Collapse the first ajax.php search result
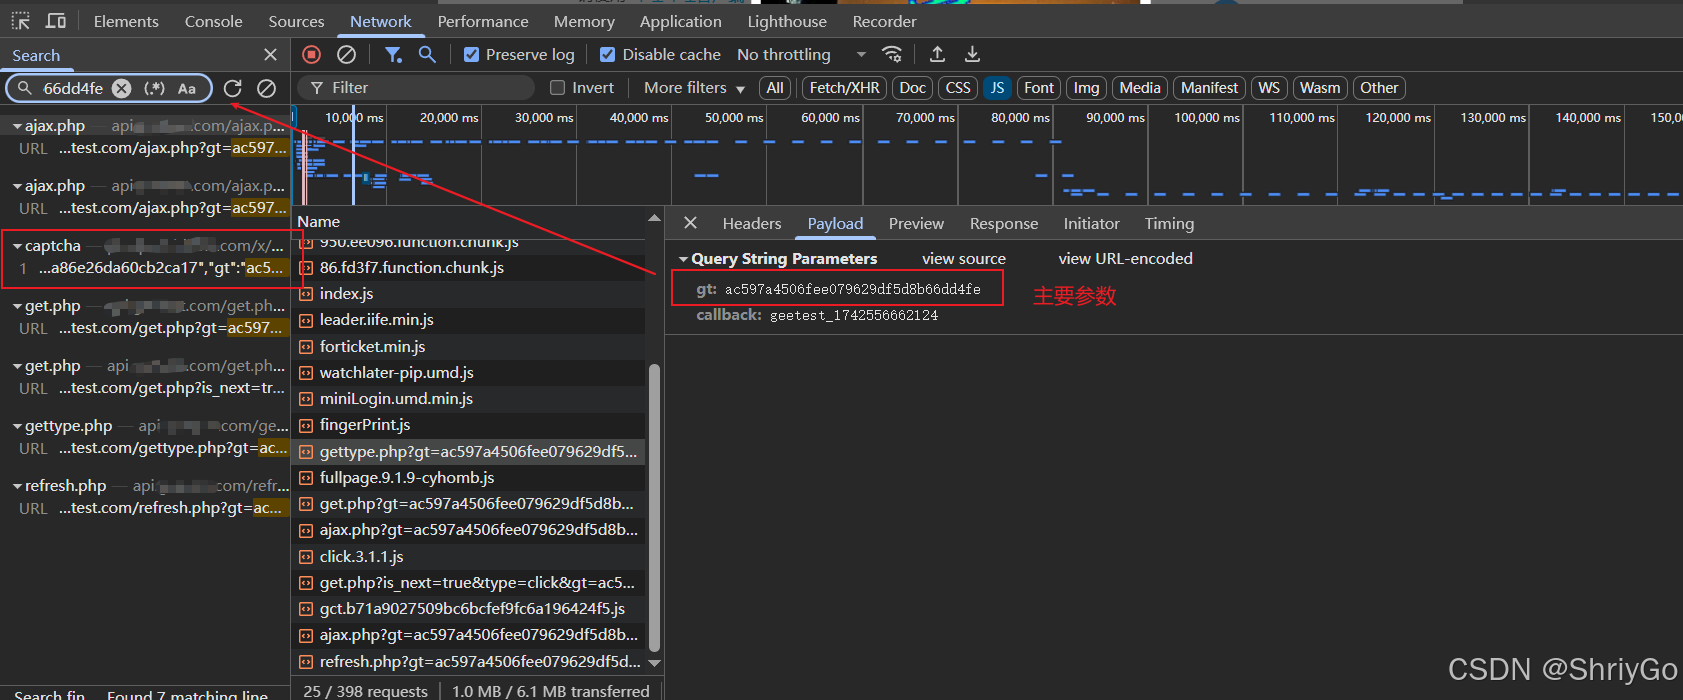Image resolution: width=1683 pixels, height=700 pixels. [18, 127]
